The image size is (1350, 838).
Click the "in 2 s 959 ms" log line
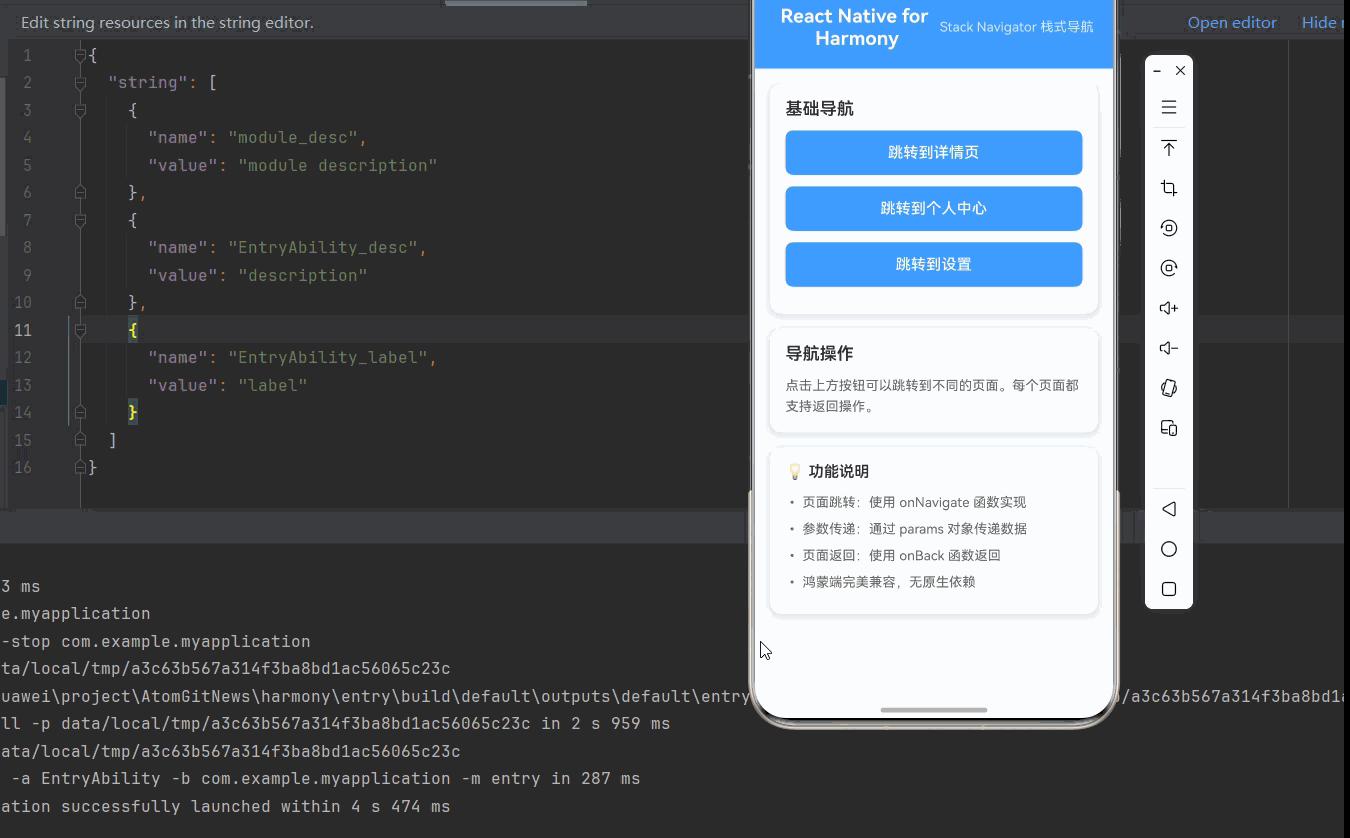click(335, 723)
